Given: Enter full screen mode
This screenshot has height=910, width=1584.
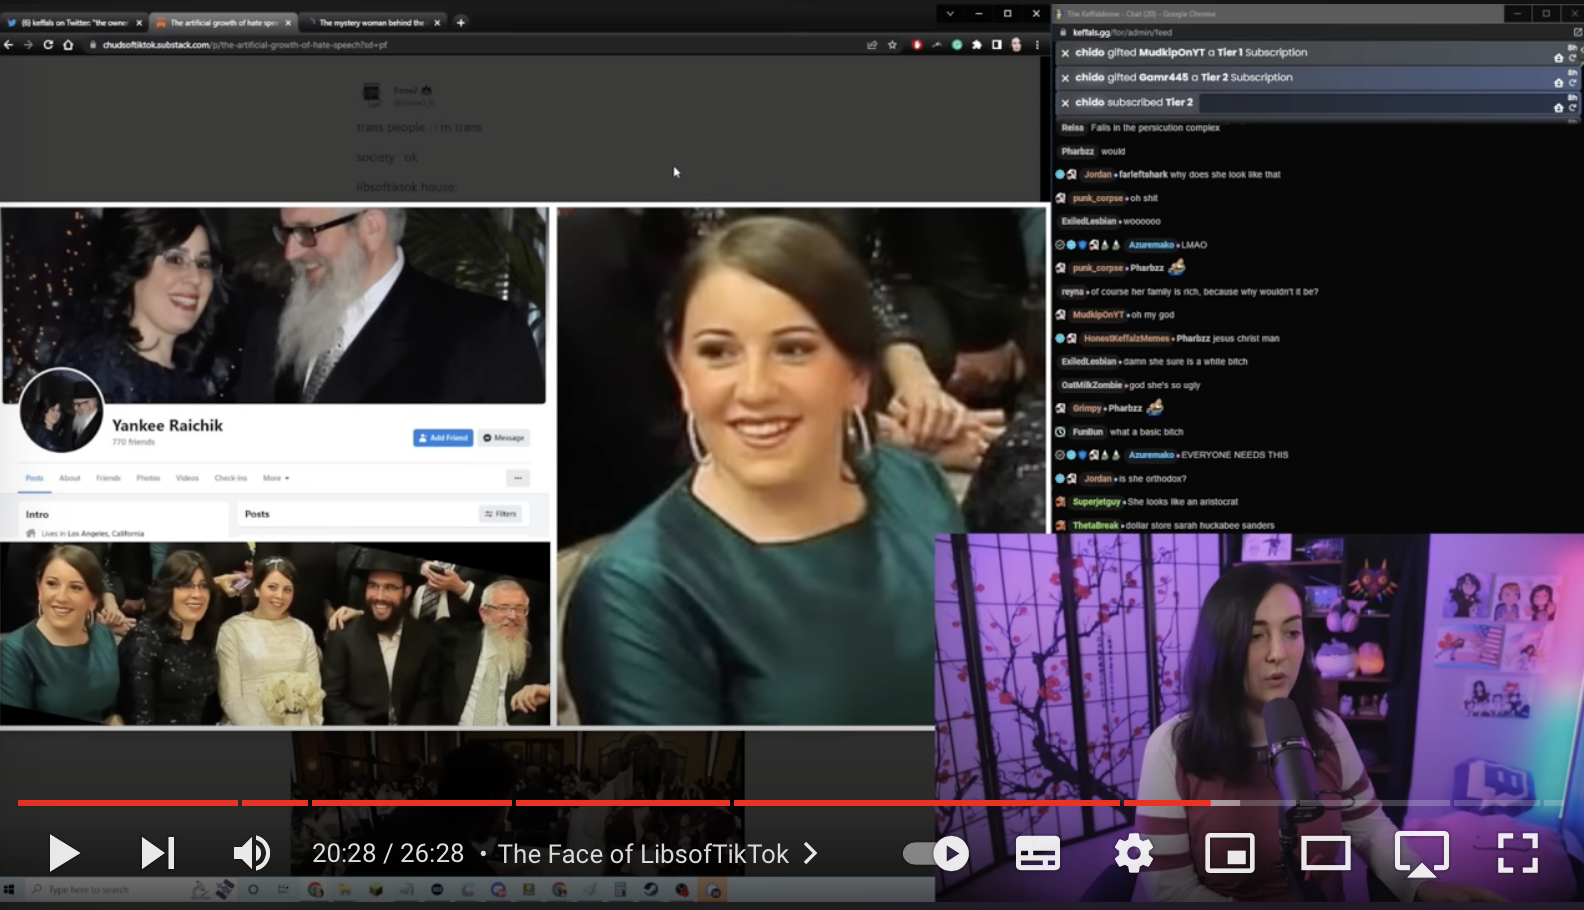Looking at the screenshot, I should point(1517,853).
